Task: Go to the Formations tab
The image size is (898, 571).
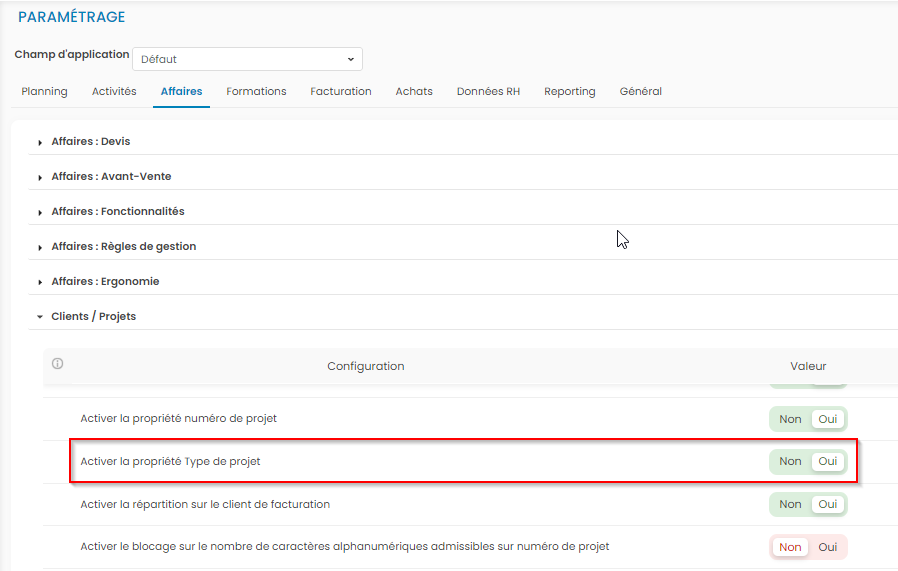Action: pyautogui.click(x=256, y=92)
